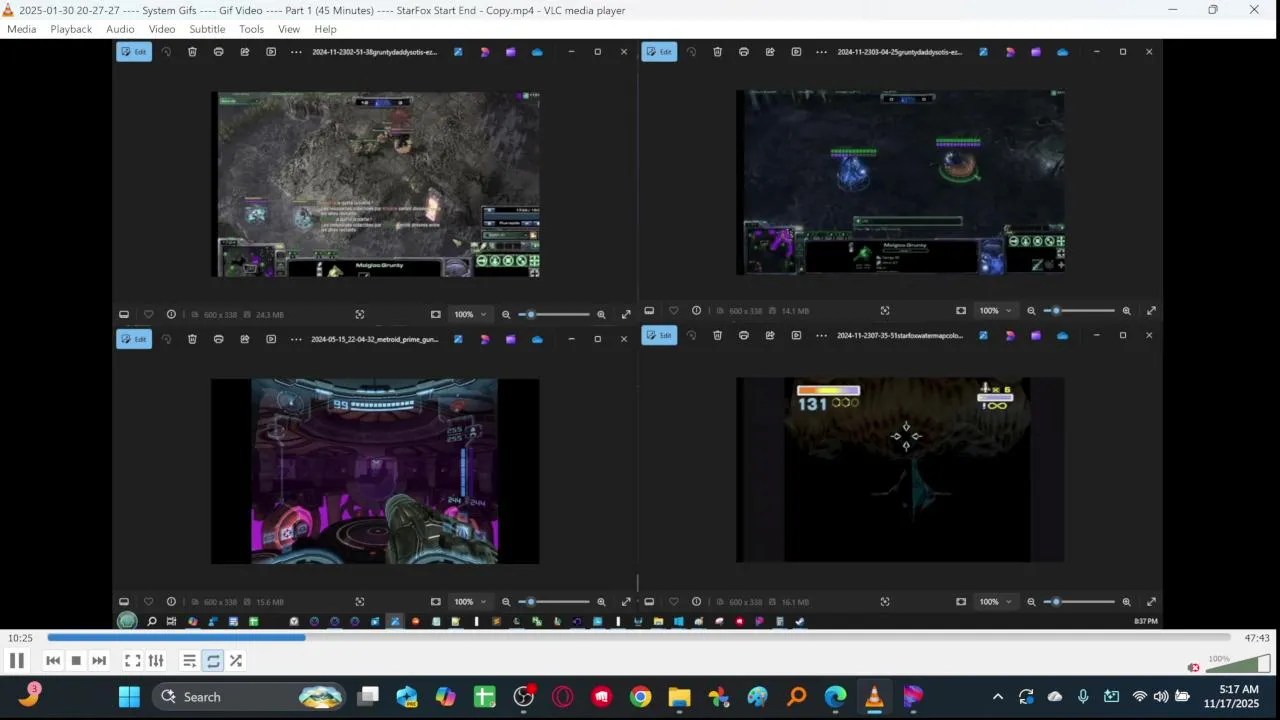The width and height of the screenshot is (1280, 720).
Task: Favorite image in the 2302-51-38gruntydaddysotis window
Action: [x=148, y=314]
